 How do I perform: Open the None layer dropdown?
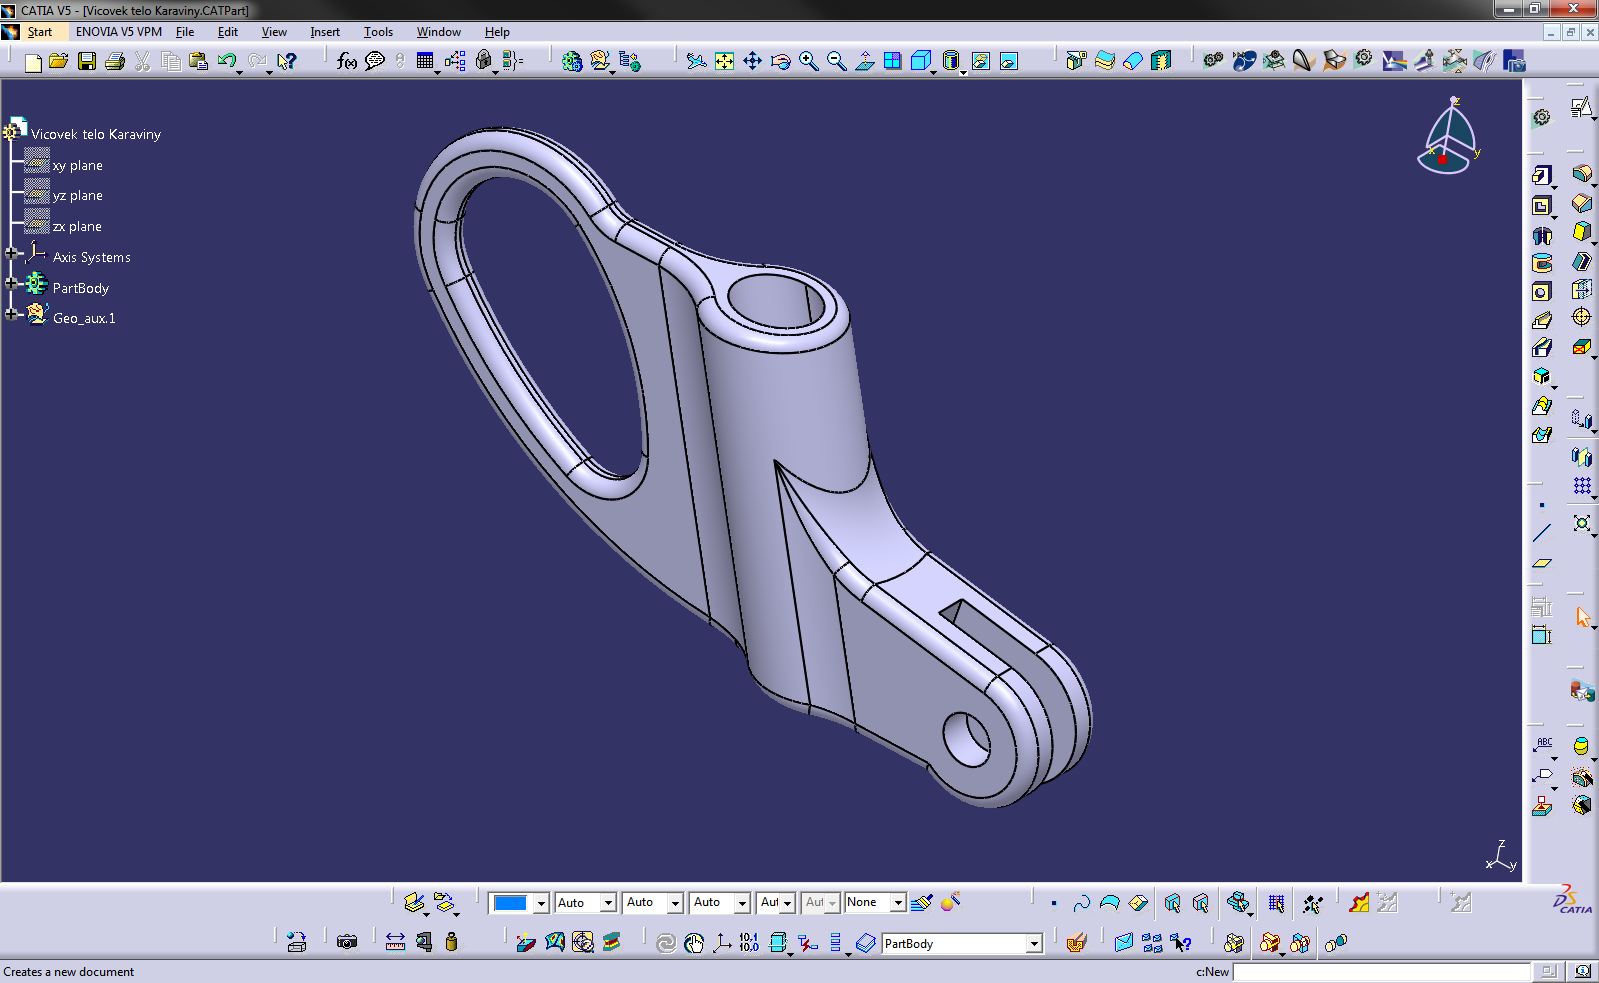898,903
